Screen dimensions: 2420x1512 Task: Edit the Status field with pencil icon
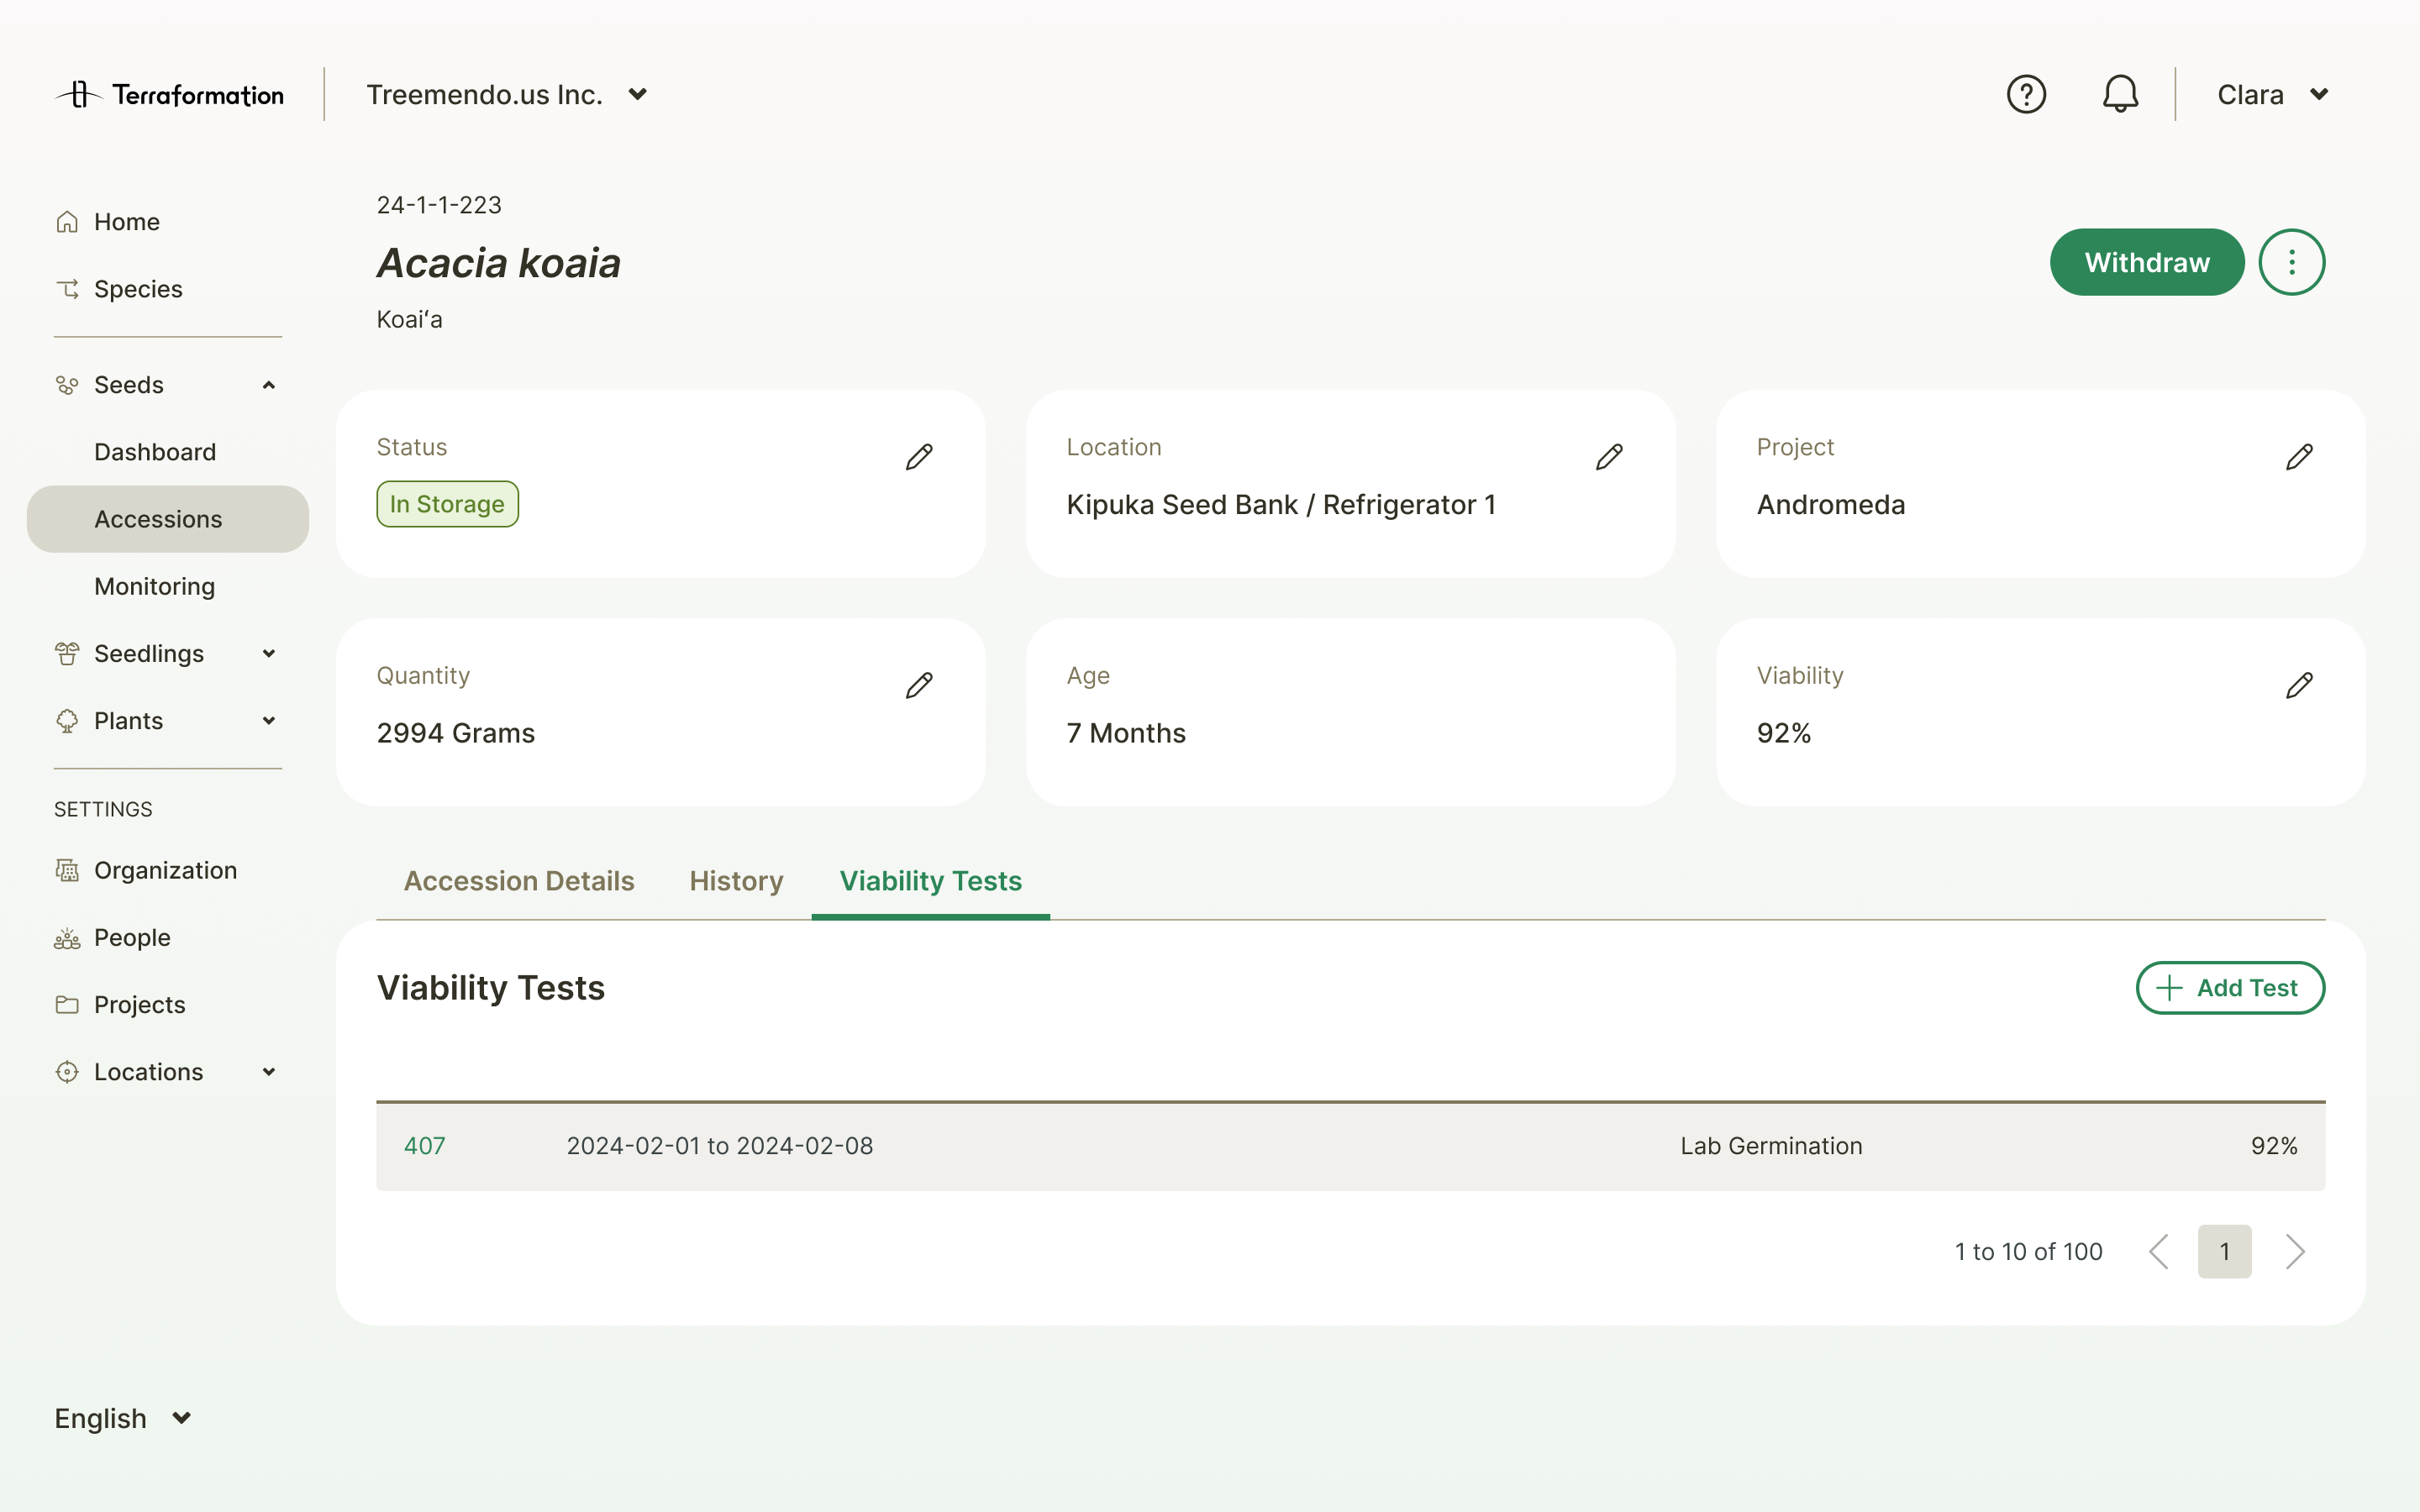coord(919,457)
